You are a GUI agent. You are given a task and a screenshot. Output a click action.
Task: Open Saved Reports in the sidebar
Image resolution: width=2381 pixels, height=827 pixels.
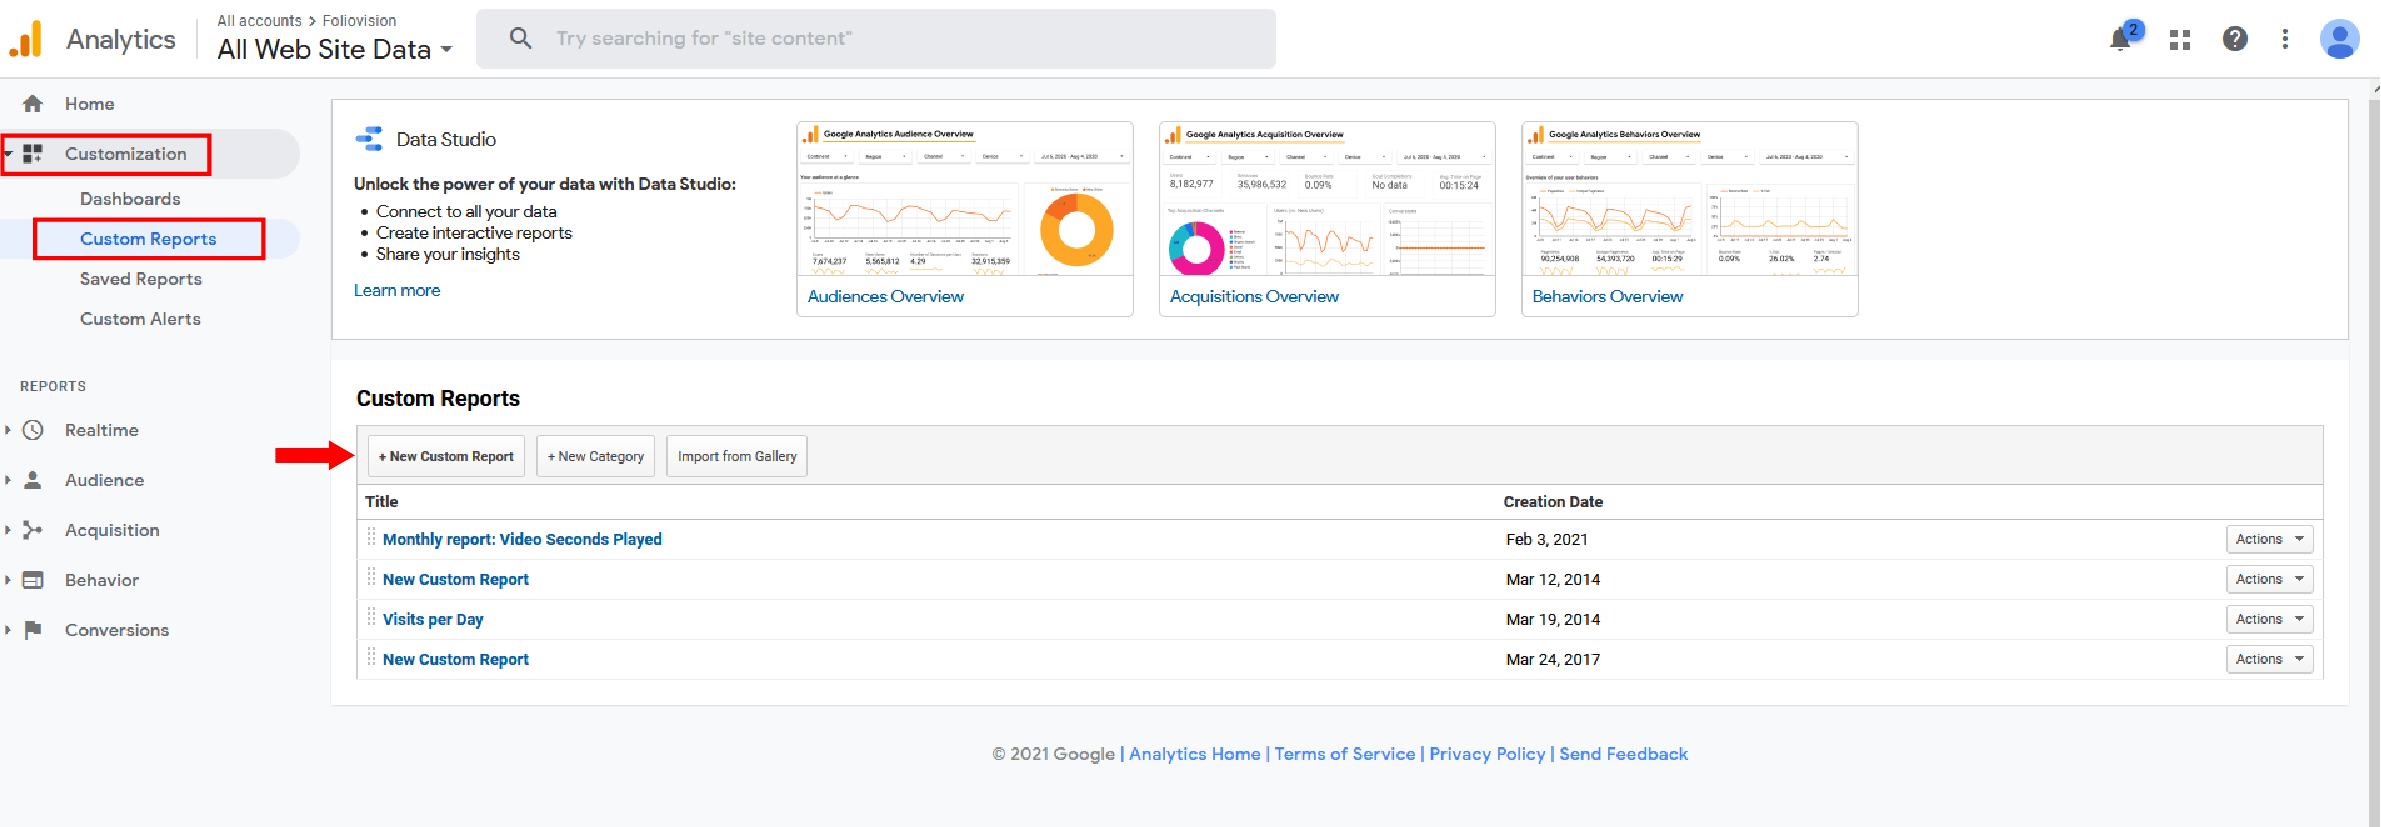point(141,279)
